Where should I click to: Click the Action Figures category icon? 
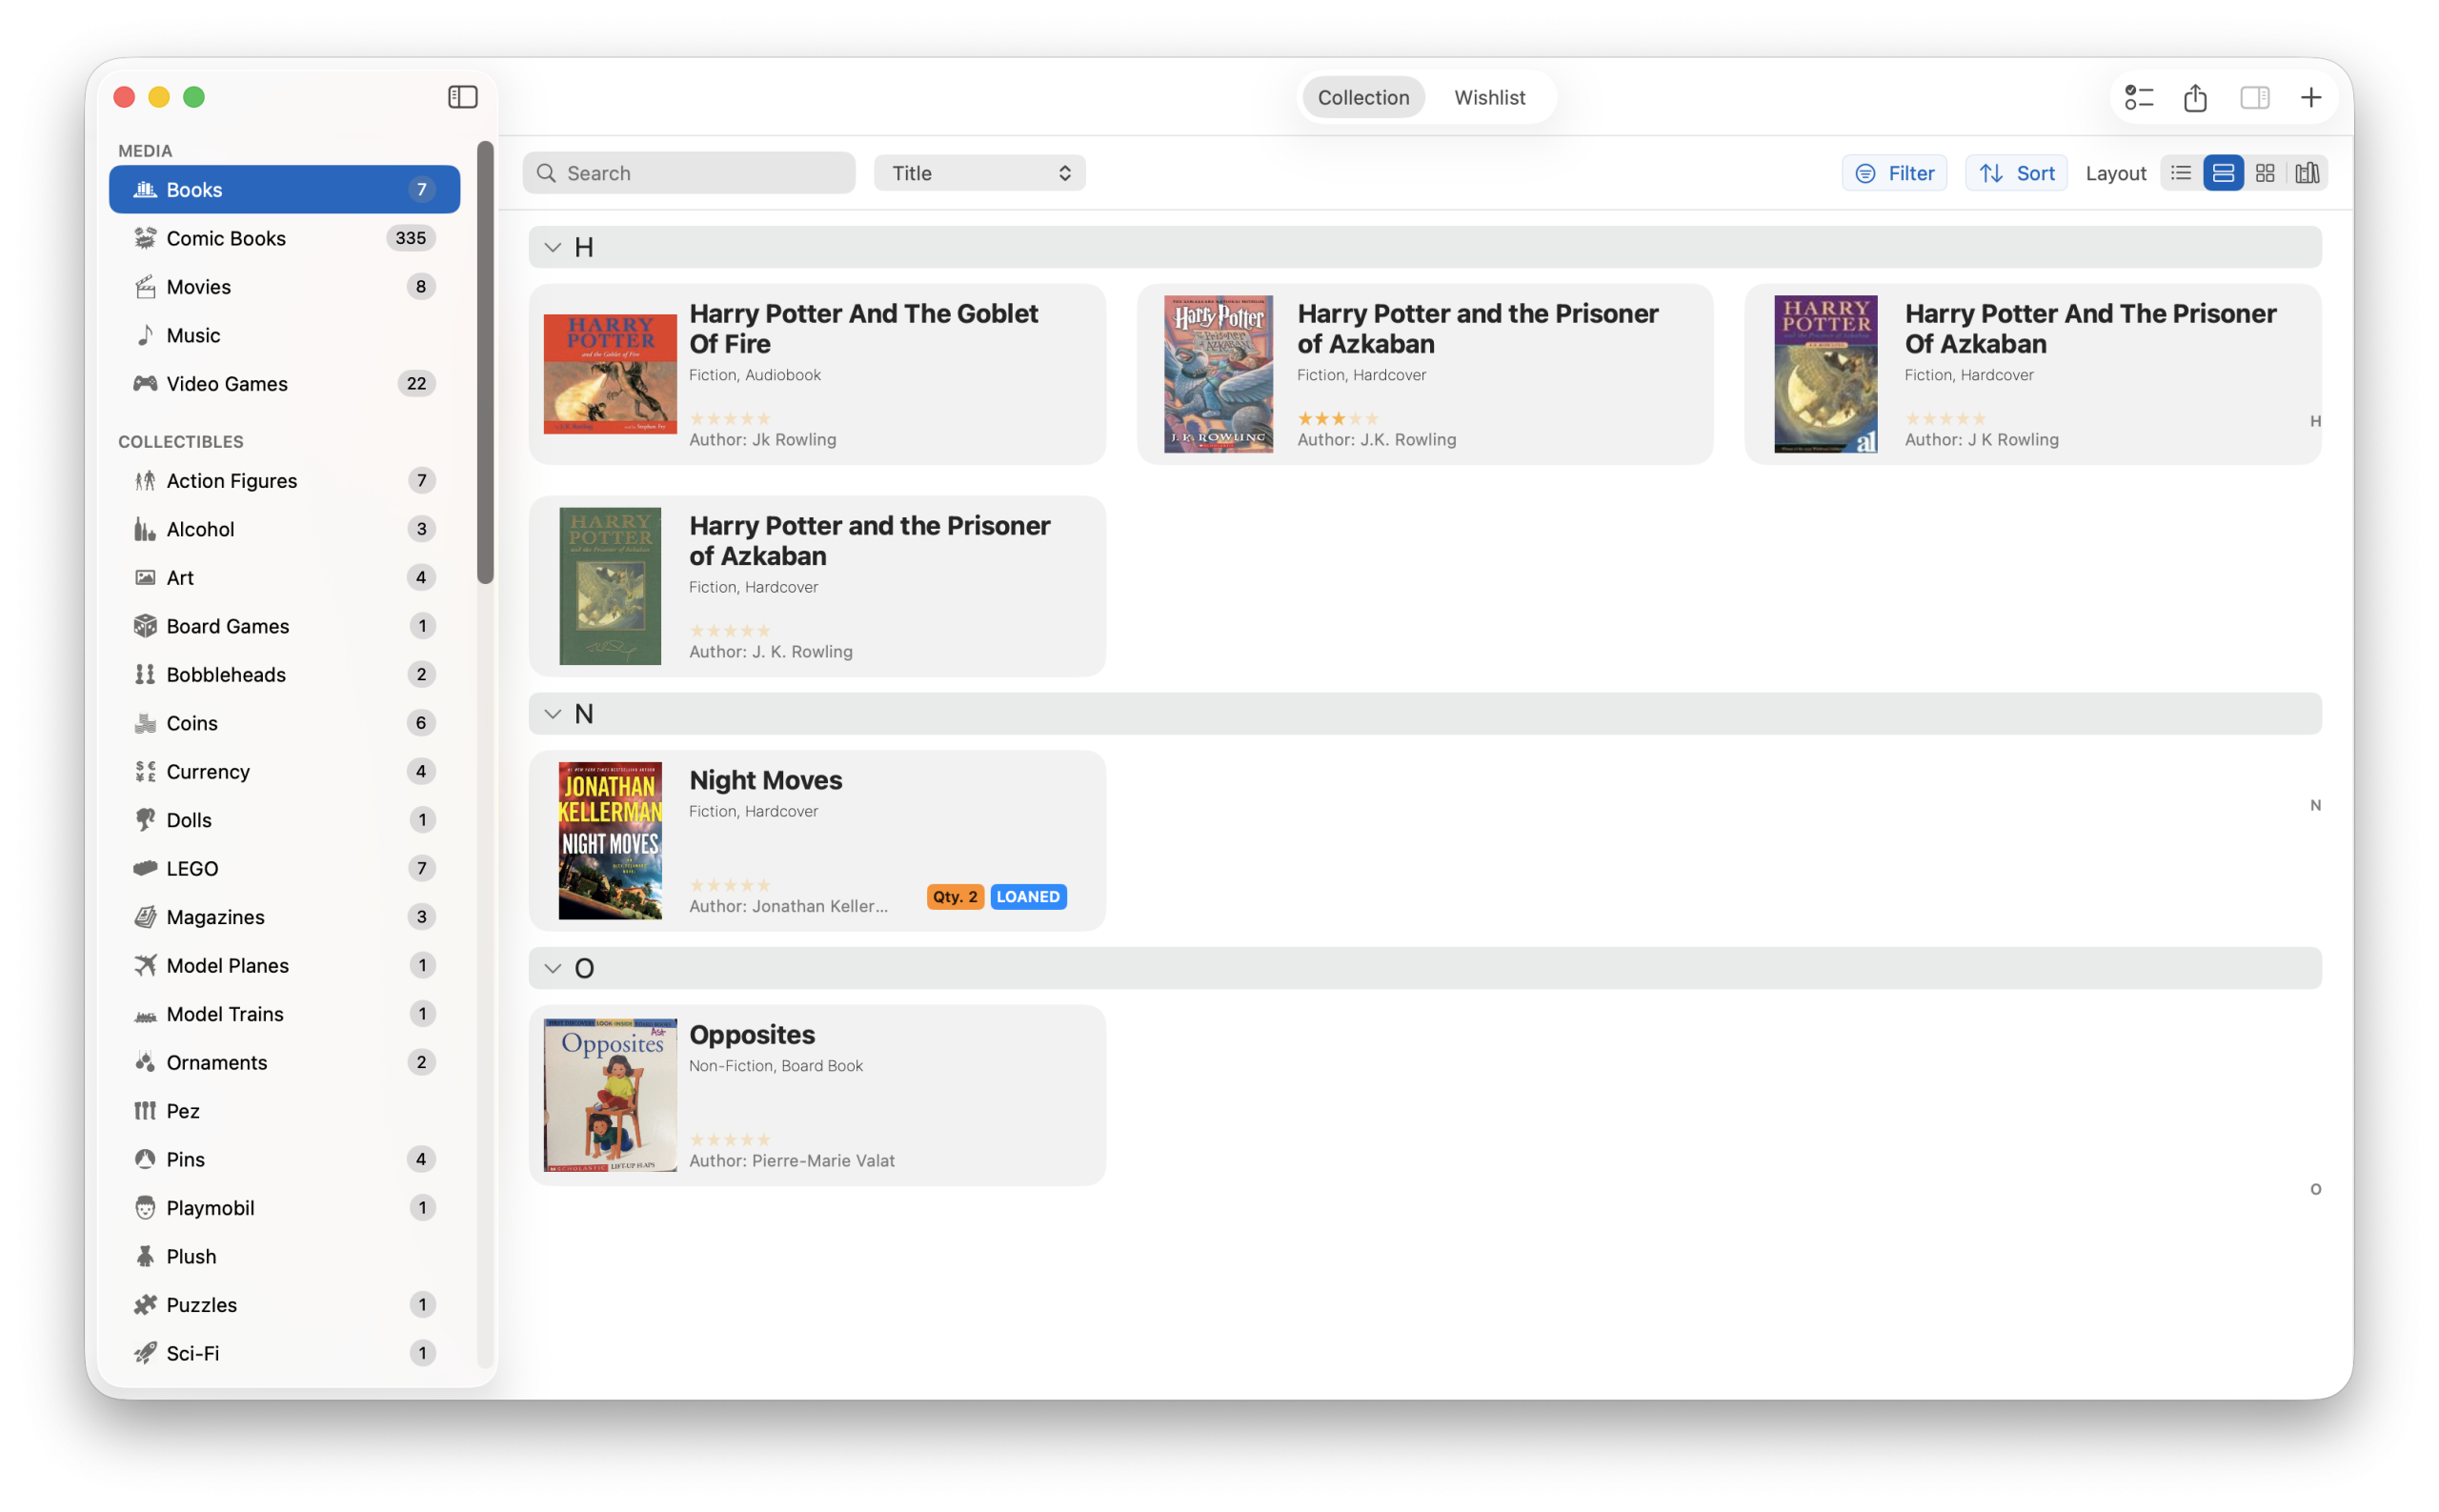click(x=144, y=481)
